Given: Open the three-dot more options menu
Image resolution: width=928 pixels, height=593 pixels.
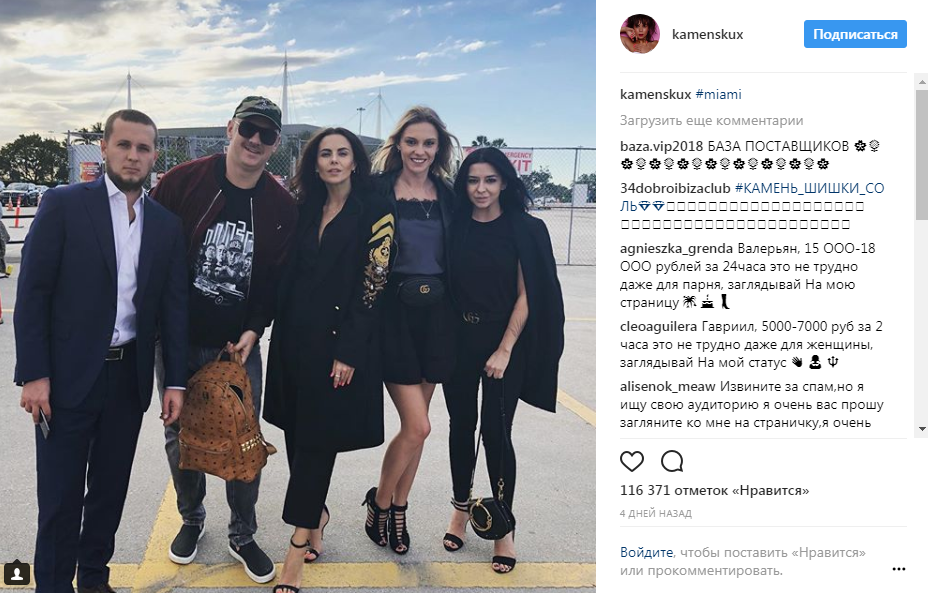Looking at the screenshot, I should point(898,569).
